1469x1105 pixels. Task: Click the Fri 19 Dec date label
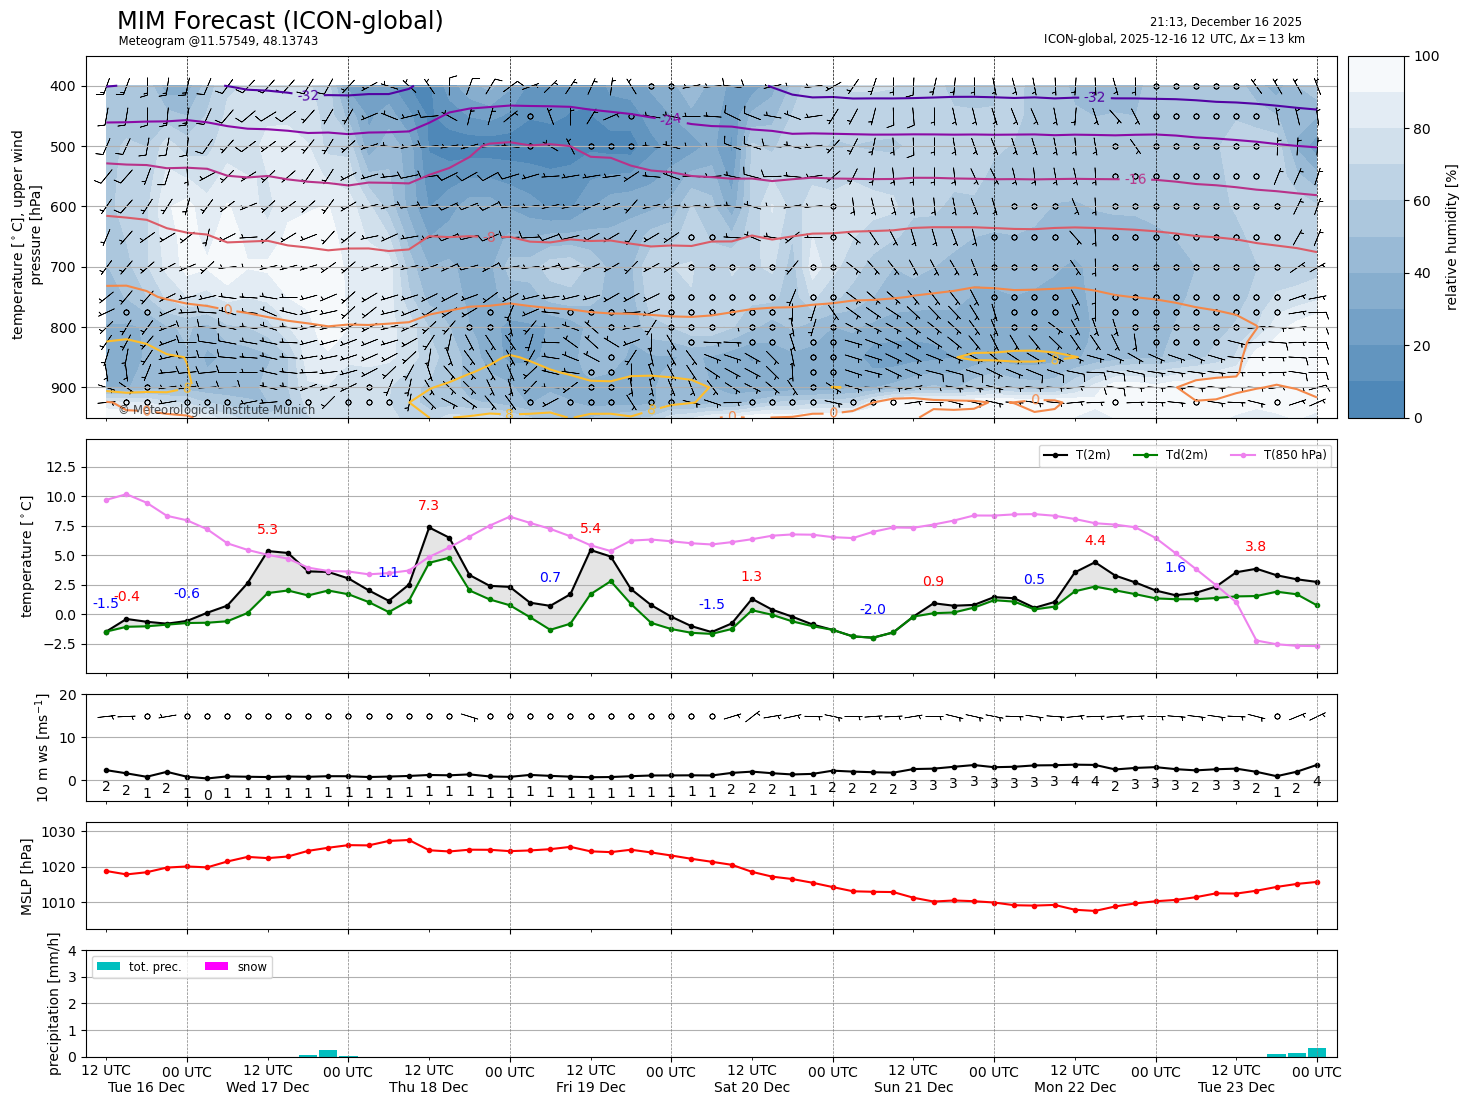tap(591, 1087)
